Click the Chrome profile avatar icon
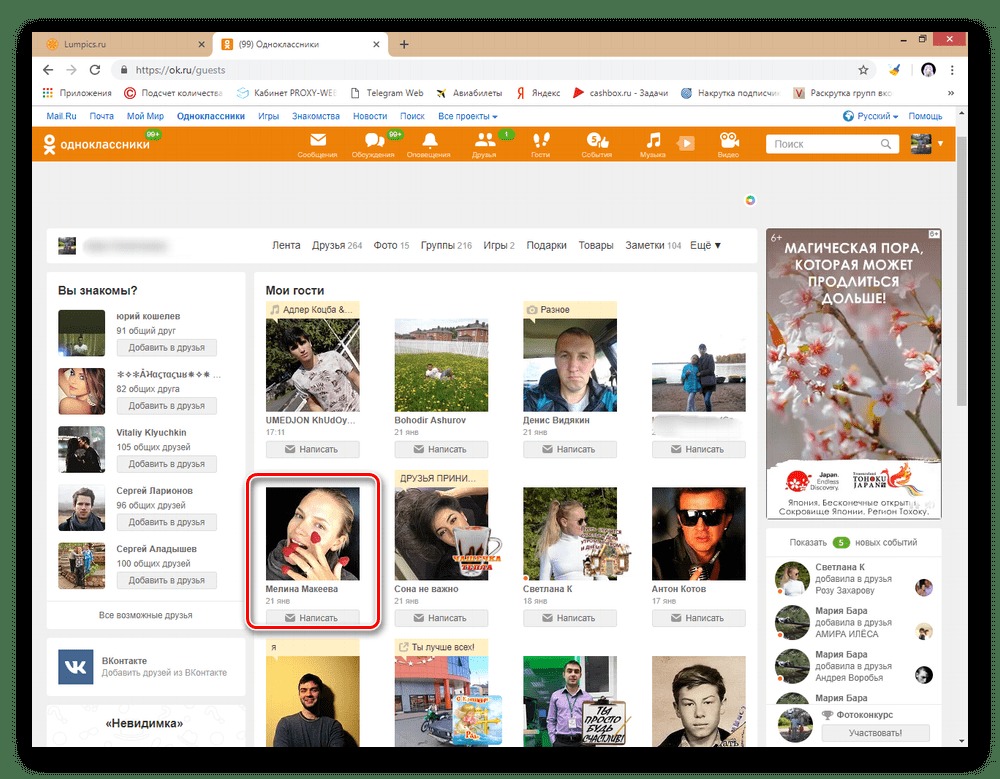Image resolution: width=1000 pixels, height=779 pixels. tap(928, 70)
